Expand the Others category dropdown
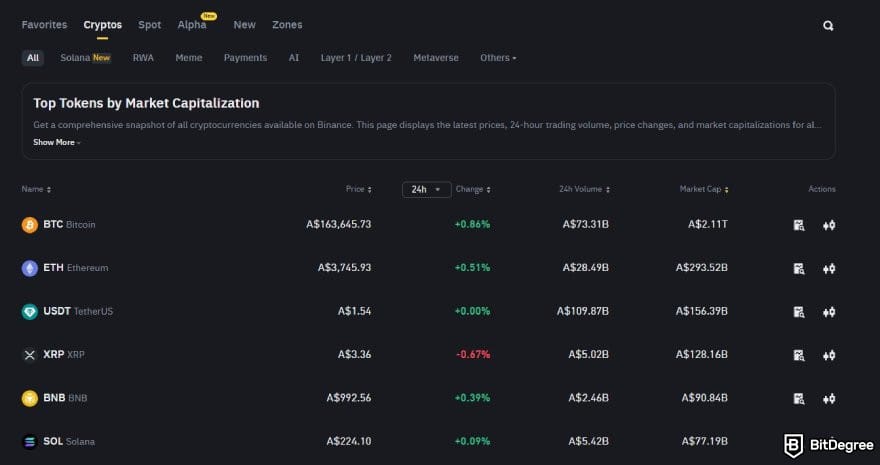The width and height of the screenshot is (880, 465). tap(498, 58)
